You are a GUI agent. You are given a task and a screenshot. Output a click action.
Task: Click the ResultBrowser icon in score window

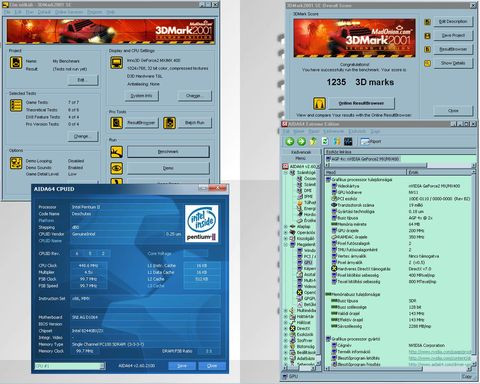427,49
